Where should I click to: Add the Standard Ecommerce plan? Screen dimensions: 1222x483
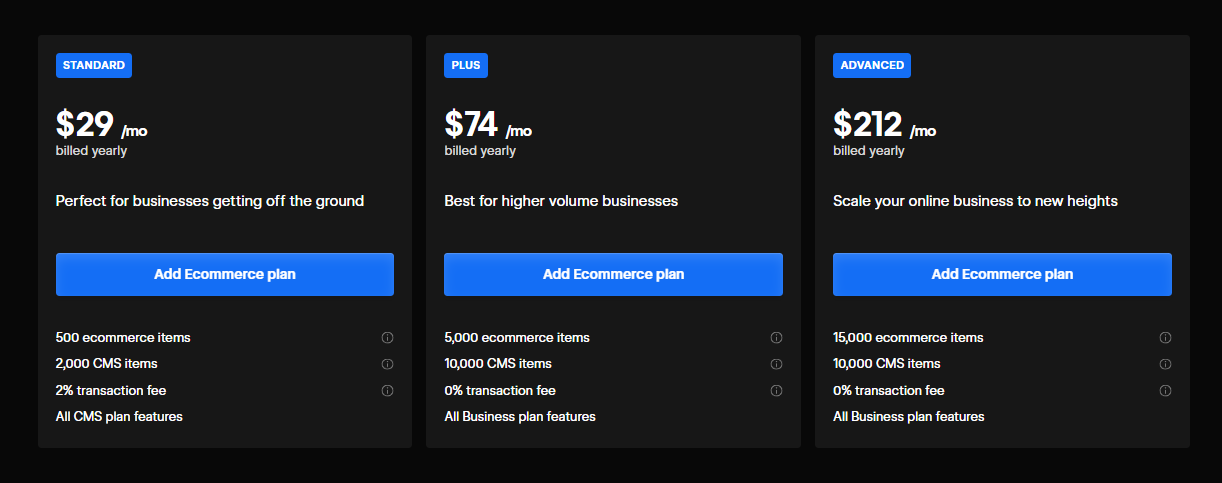(225, 274)
